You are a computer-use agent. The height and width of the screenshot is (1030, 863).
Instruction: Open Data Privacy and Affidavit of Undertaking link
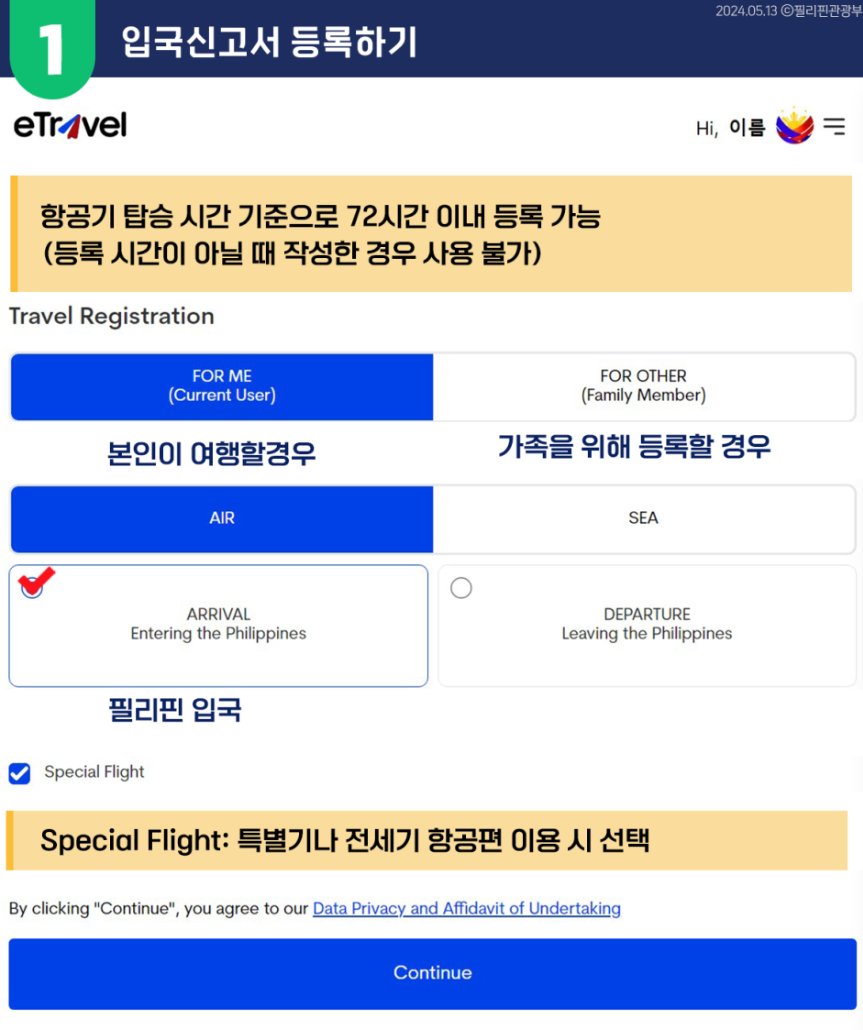coord(466,908)
